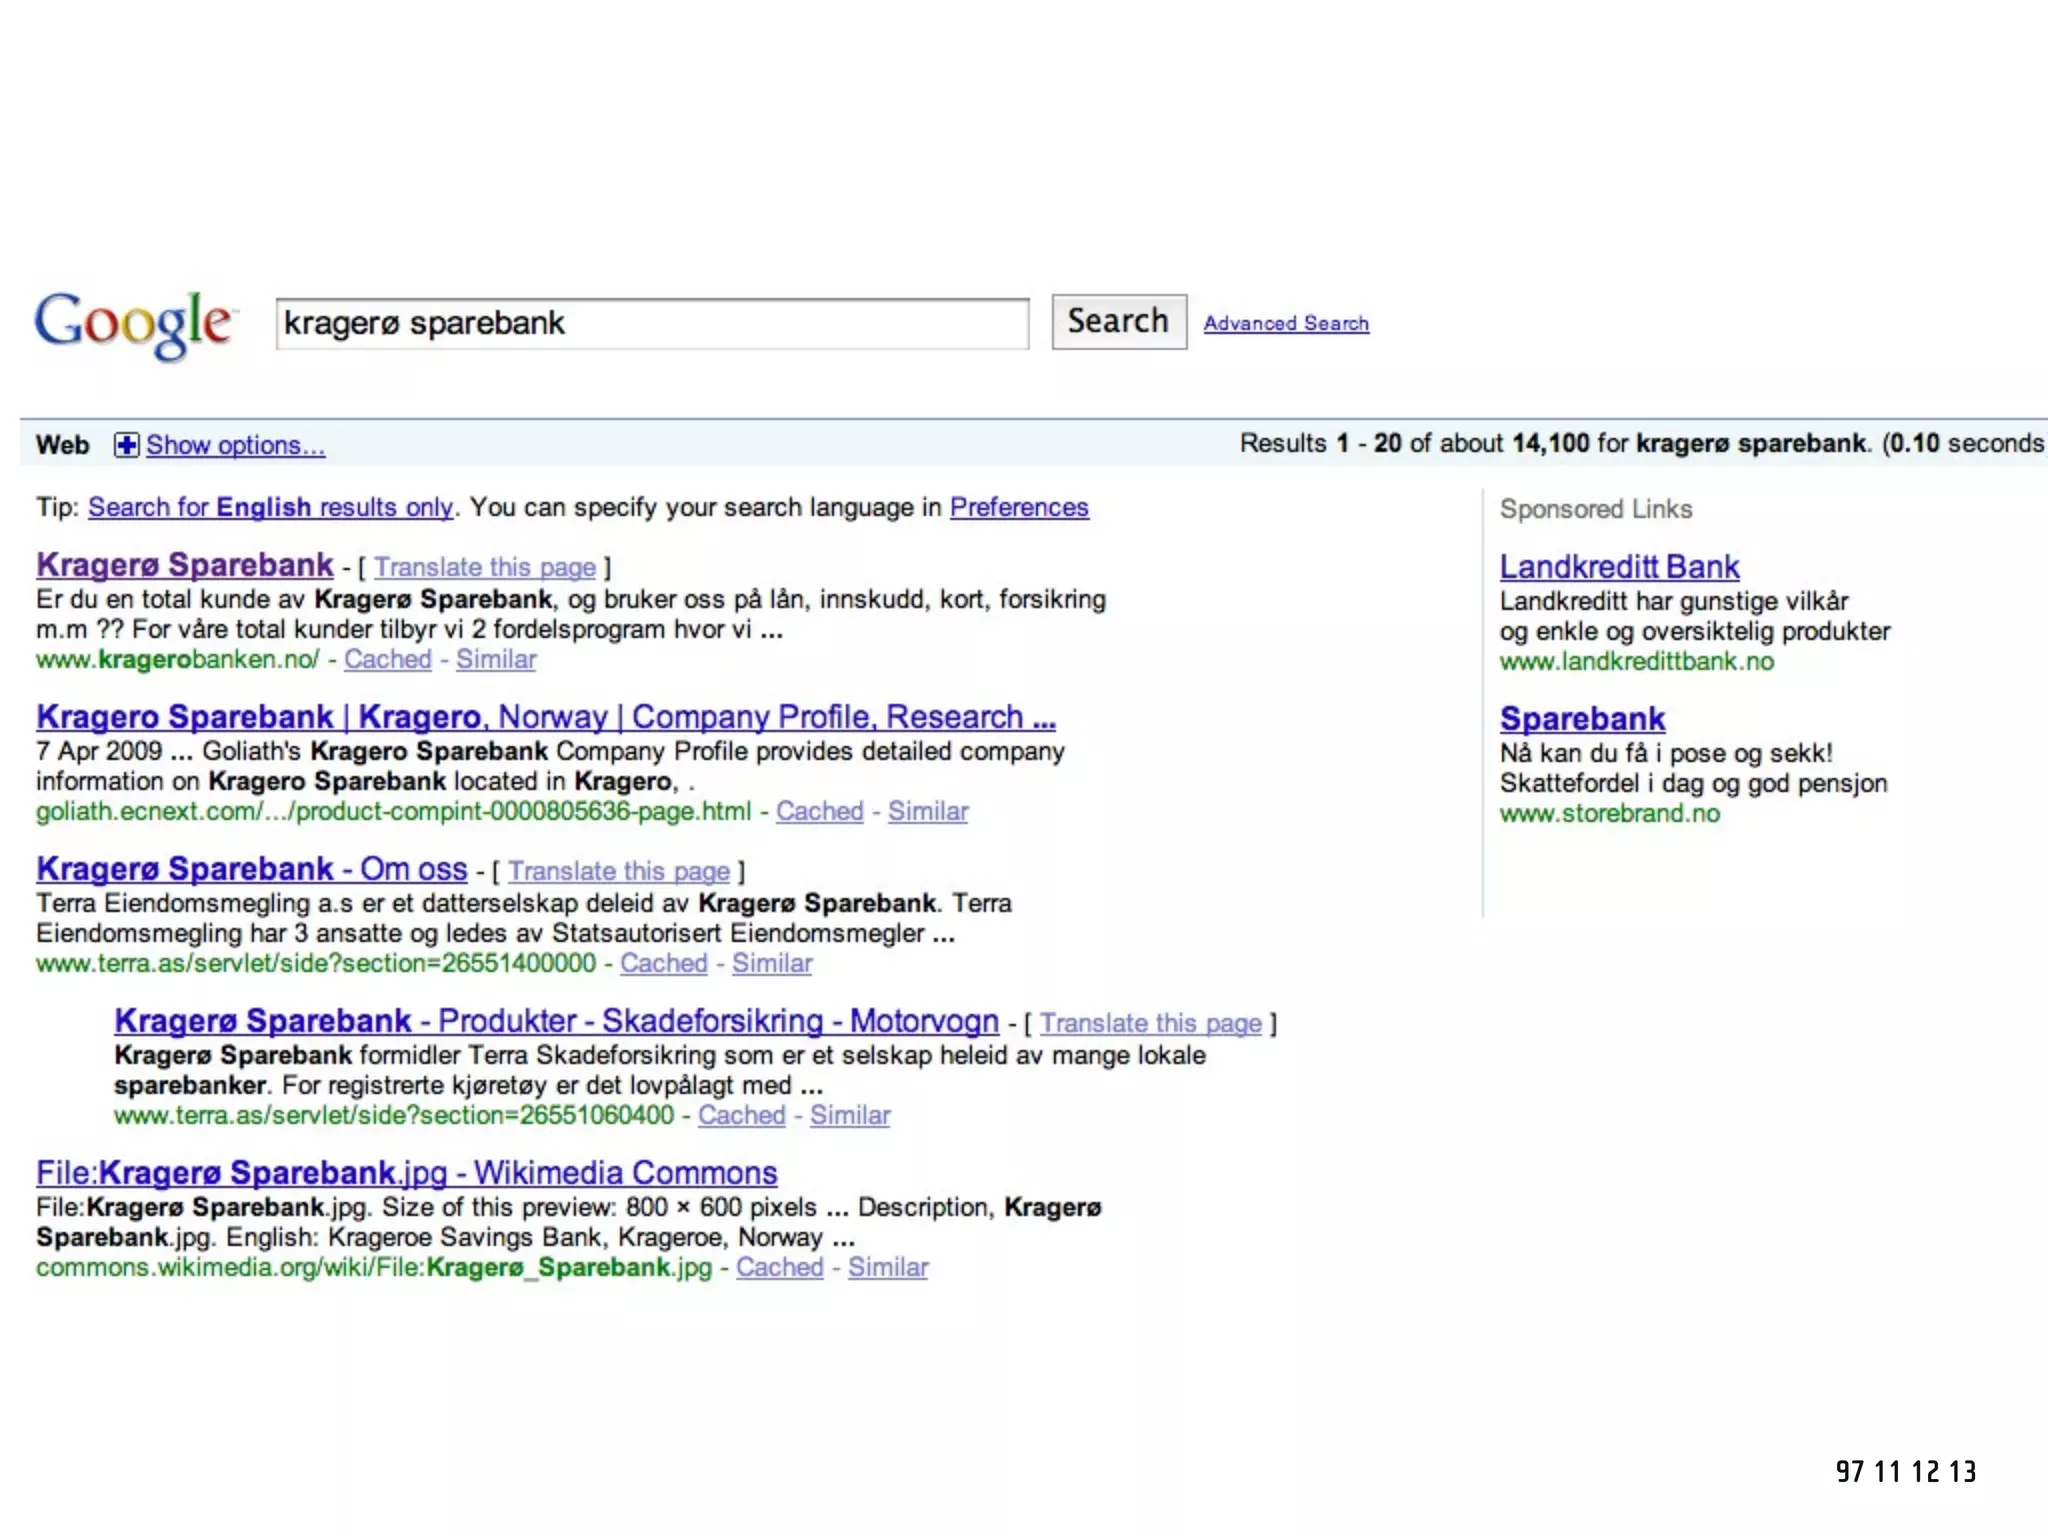Click the Landkreditt Bank sponsored link
2048x1536 pixels.
(x=1619, y=567)
